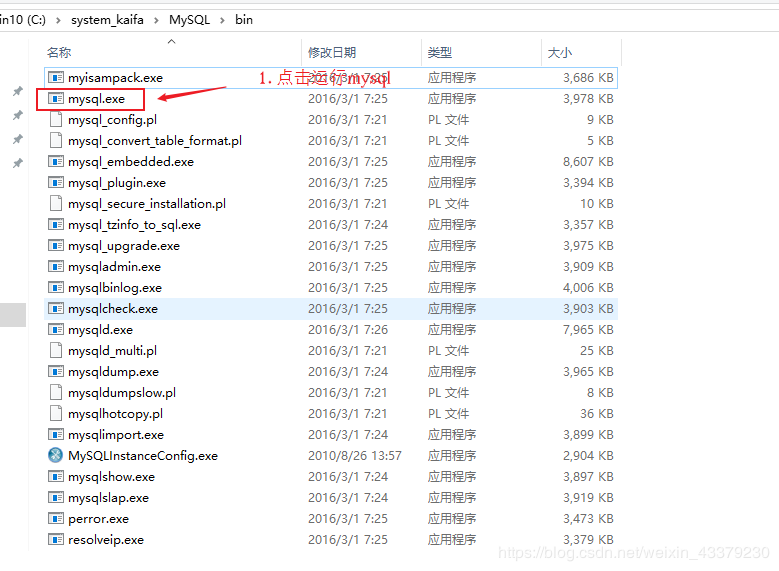The width and height of the screenshot is (779, 571).
Task: Select the mysql_upgrade.exe icon
Action: point(56,245)
